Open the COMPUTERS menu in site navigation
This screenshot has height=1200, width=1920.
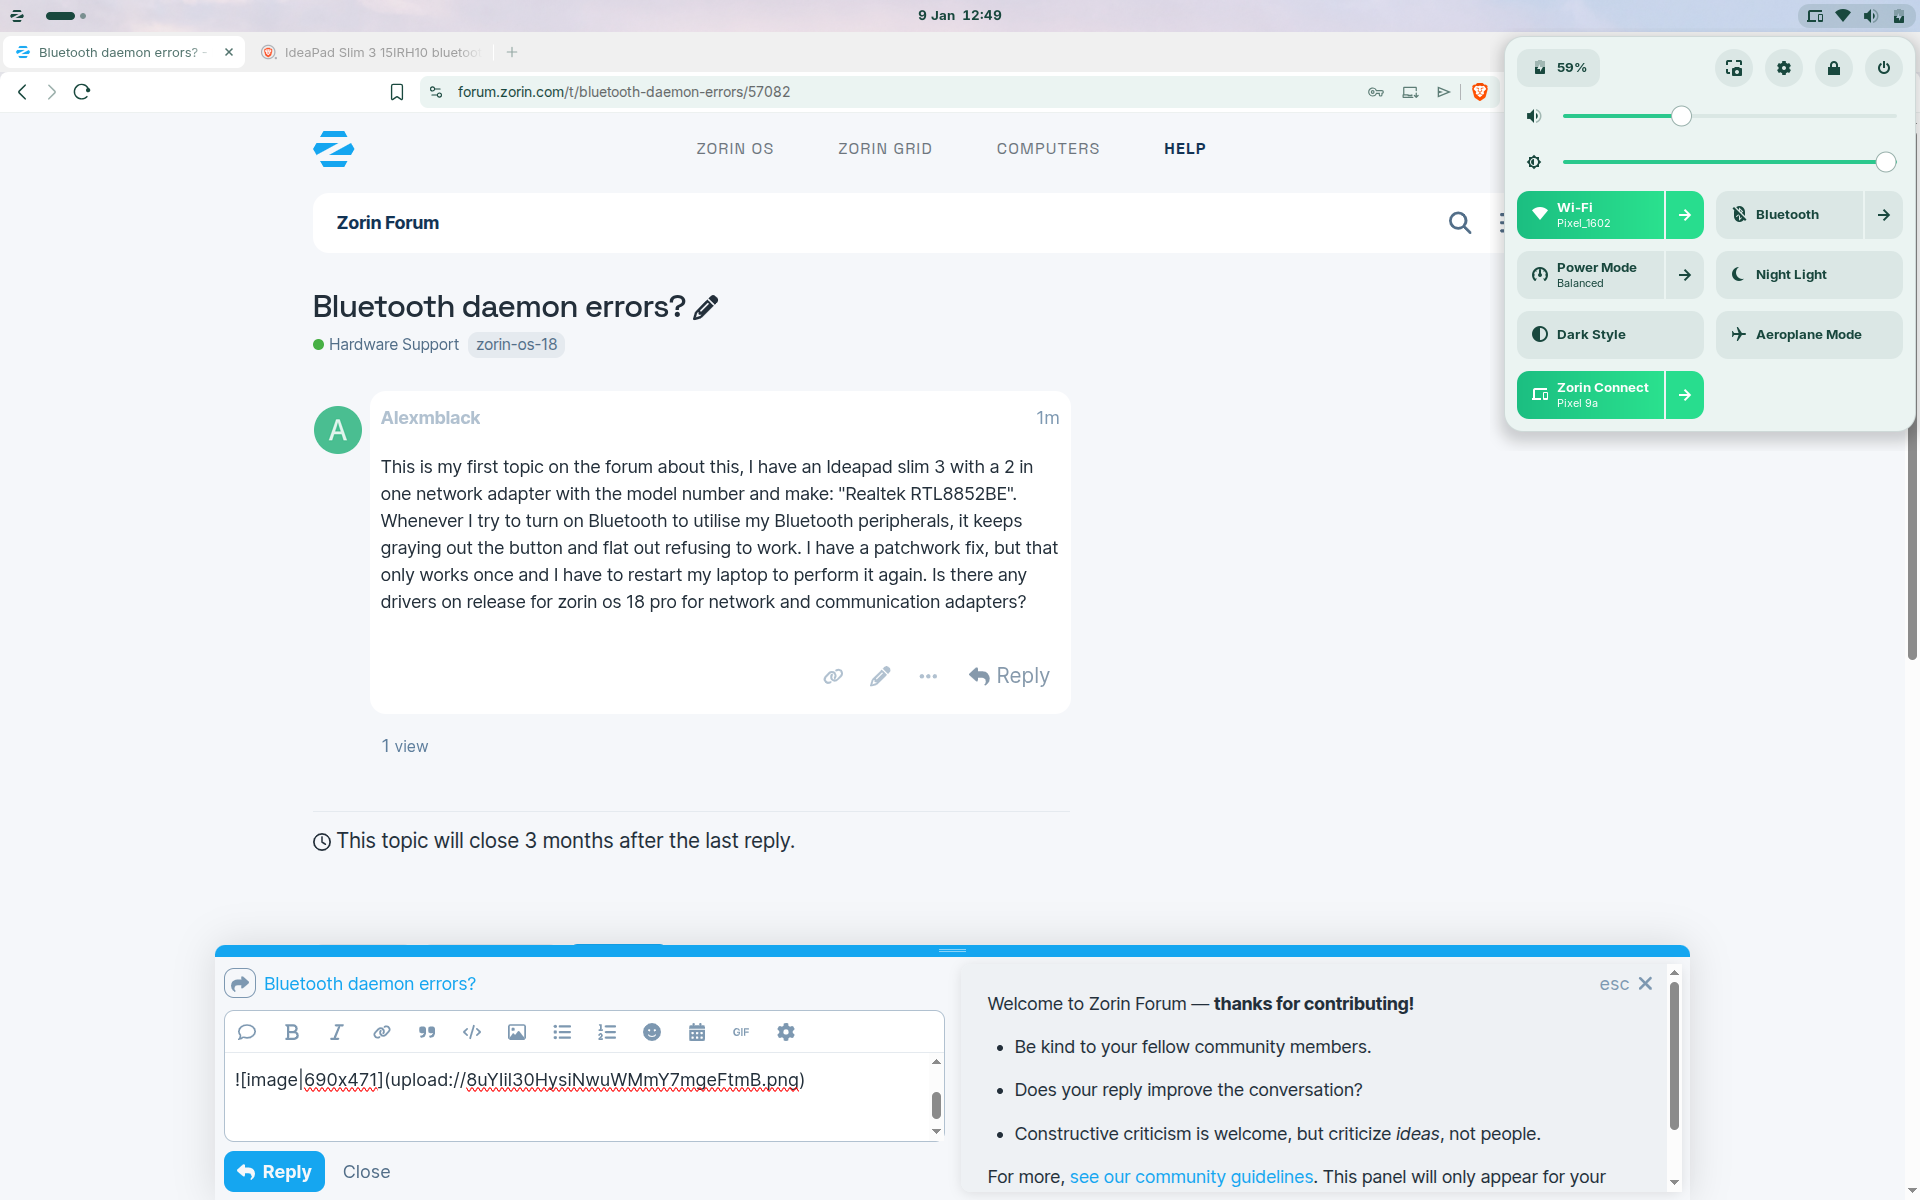point(1047,149)
